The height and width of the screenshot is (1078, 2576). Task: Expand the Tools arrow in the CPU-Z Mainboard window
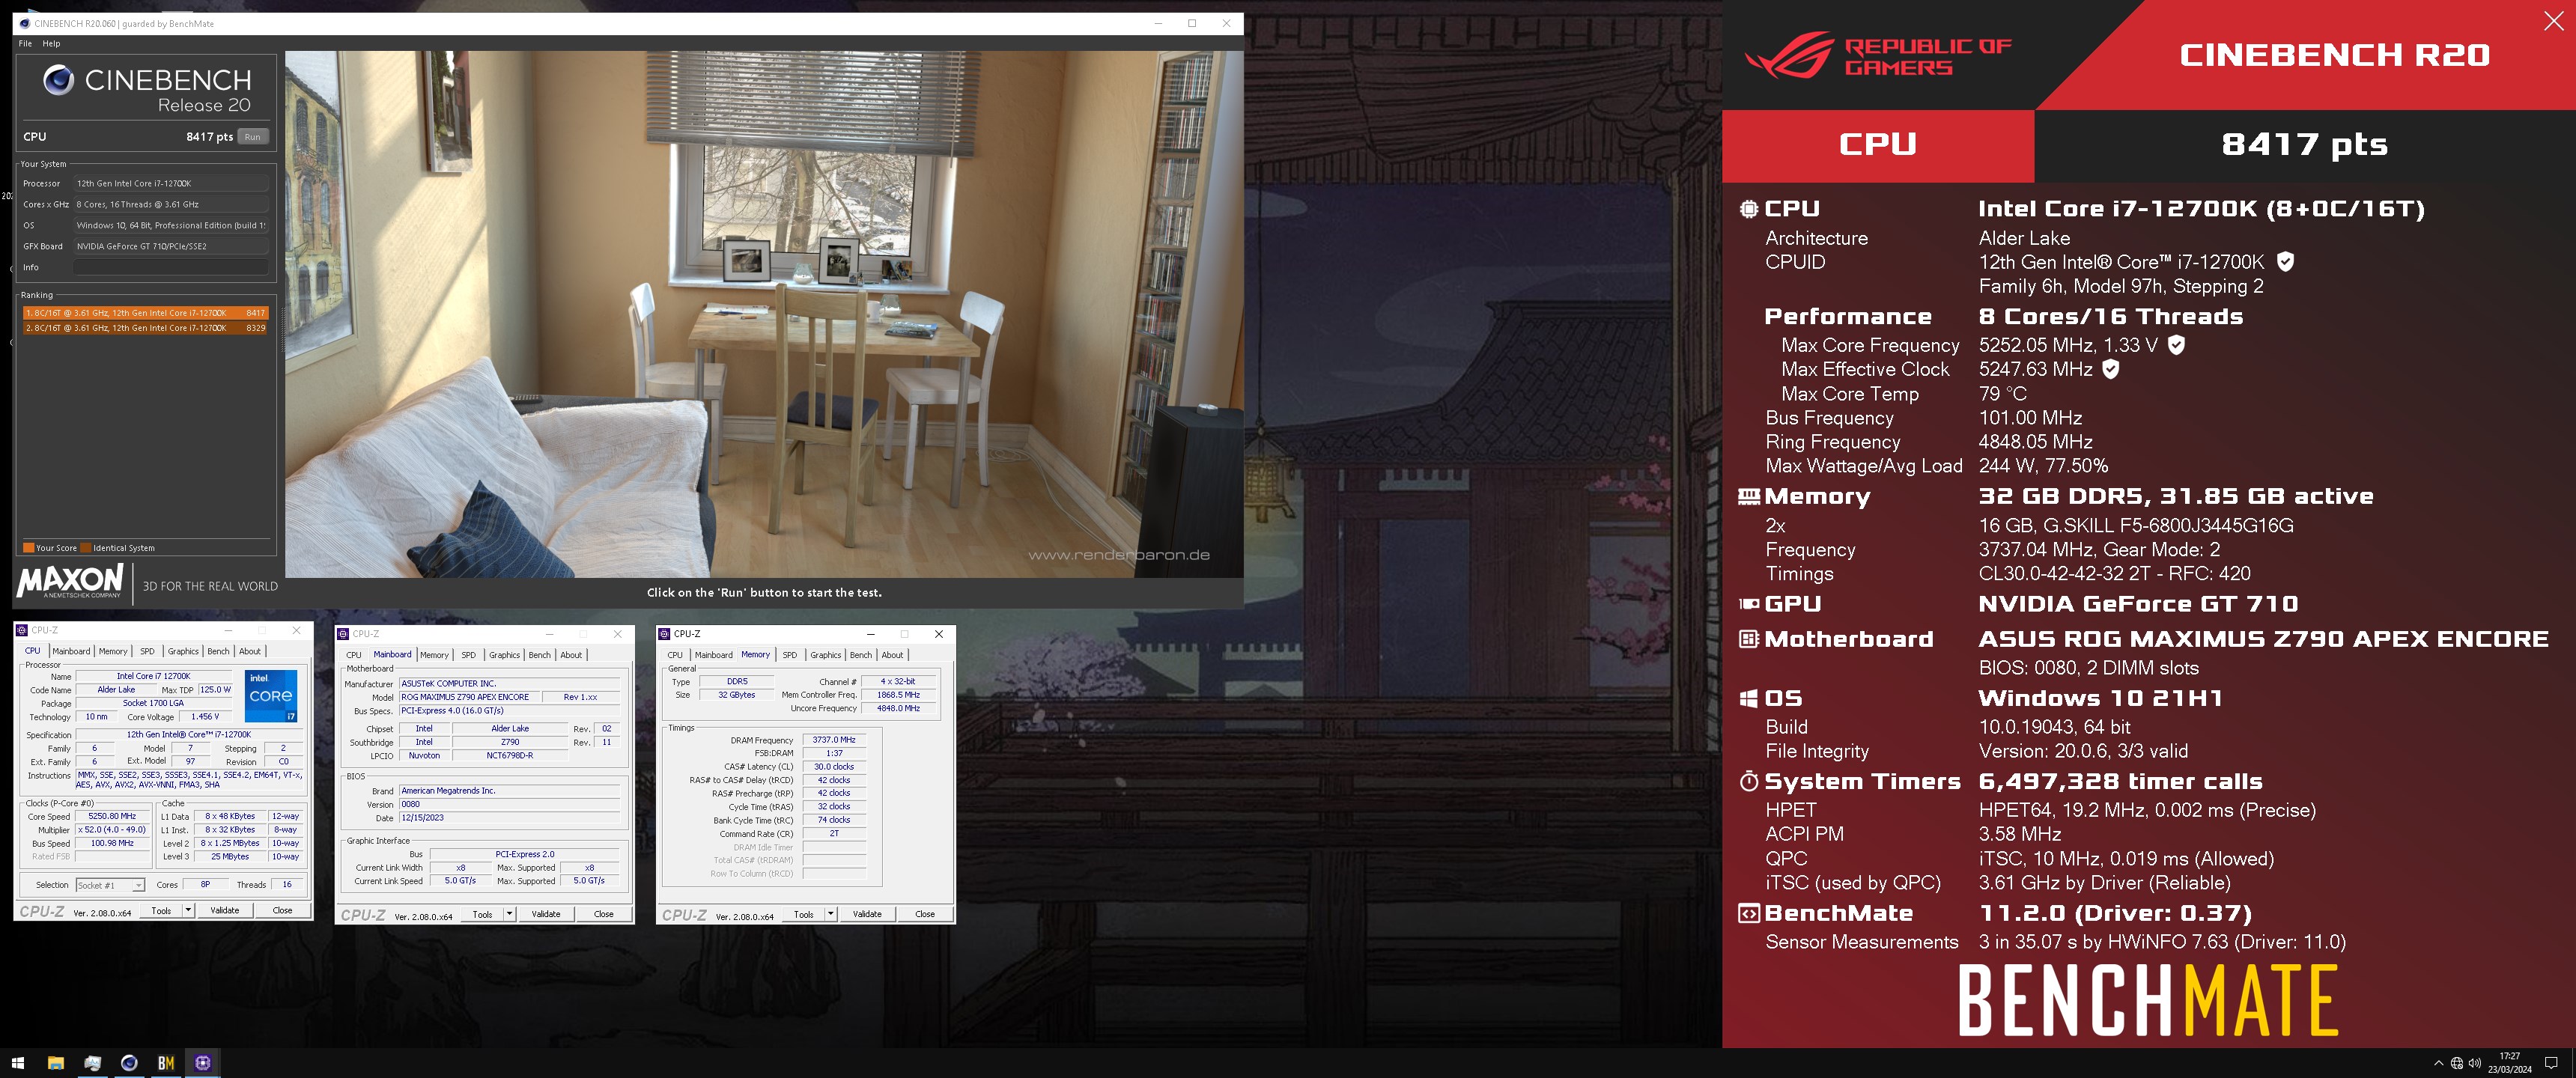click(x=509, y=914)
